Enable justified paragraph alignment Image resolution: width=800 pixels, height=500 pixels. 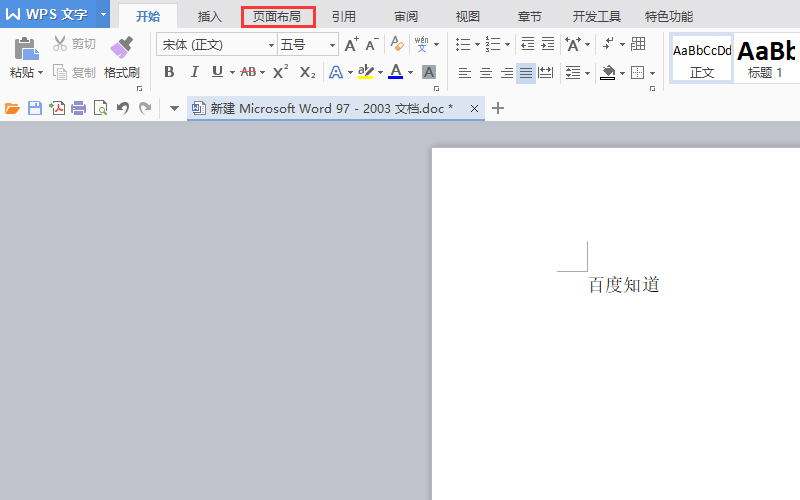(526, 73)
